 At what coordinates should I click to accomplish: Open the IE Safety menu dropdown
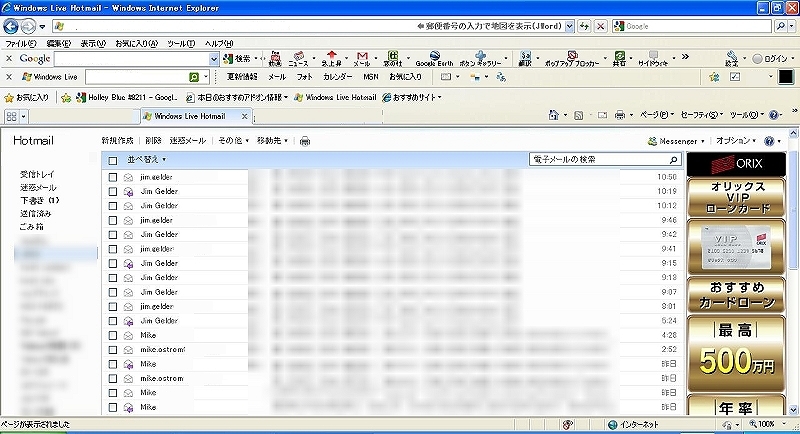tap(702, 115)
